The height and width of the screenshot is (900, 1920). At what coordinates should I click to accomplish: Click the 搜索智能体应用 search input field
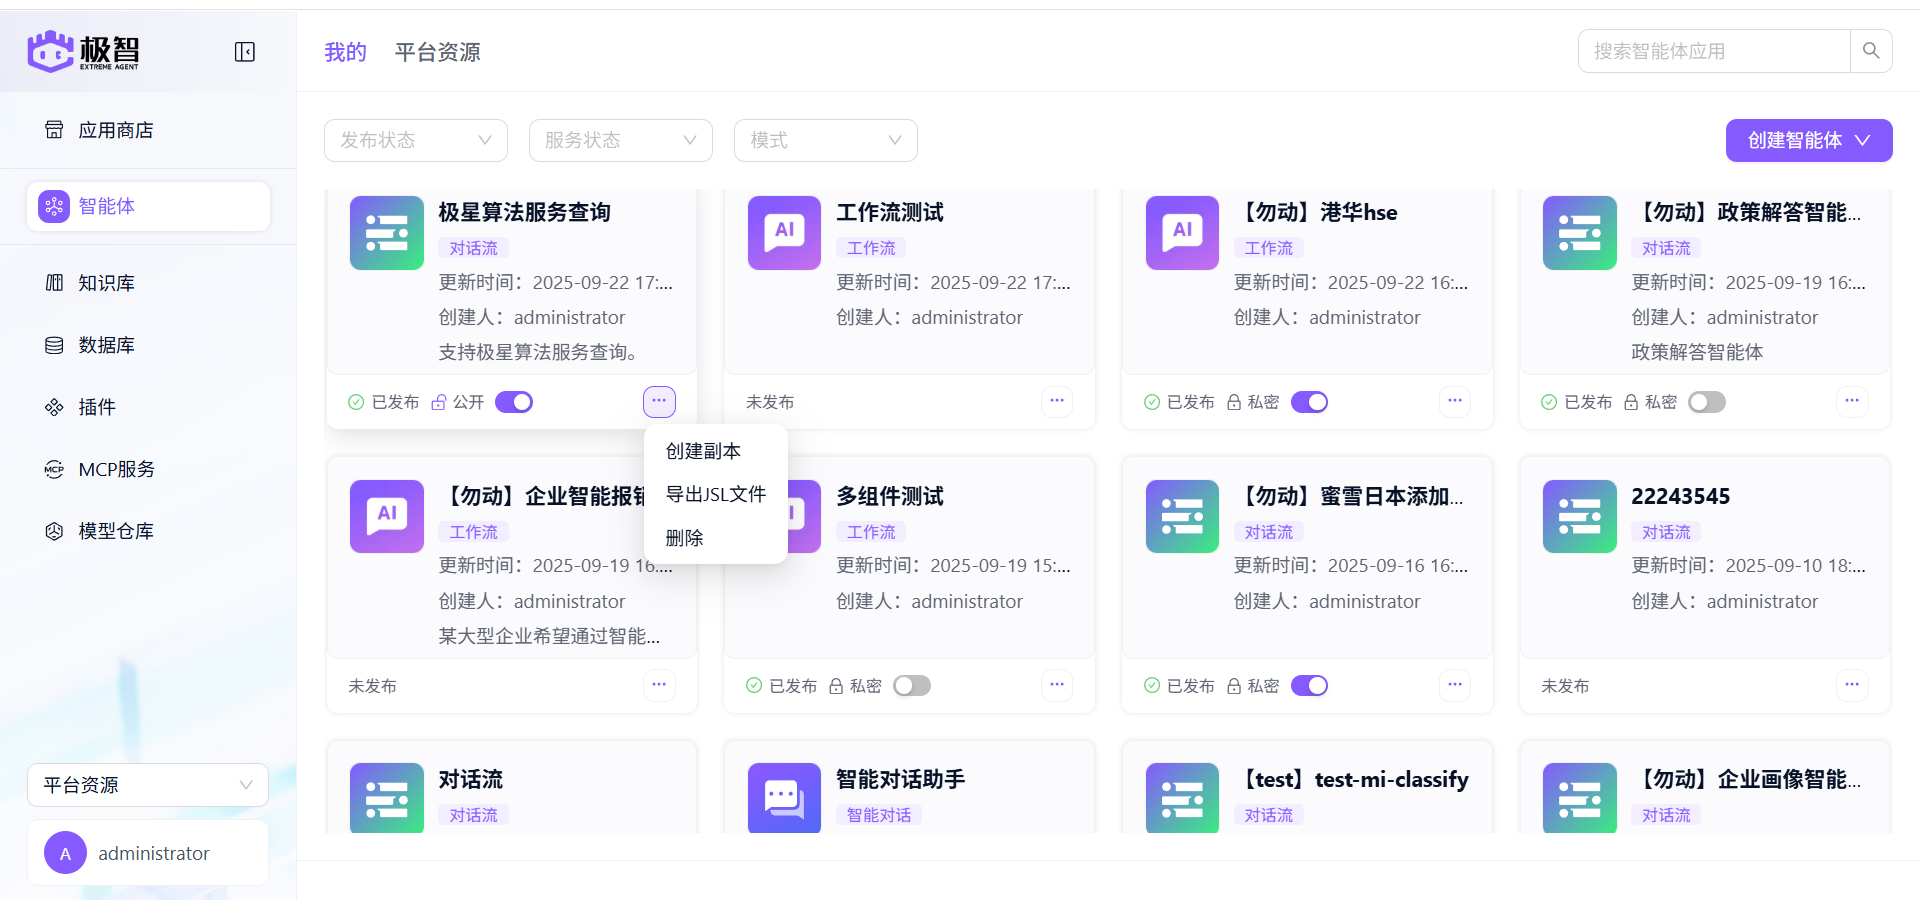(x=1713, y=50)
